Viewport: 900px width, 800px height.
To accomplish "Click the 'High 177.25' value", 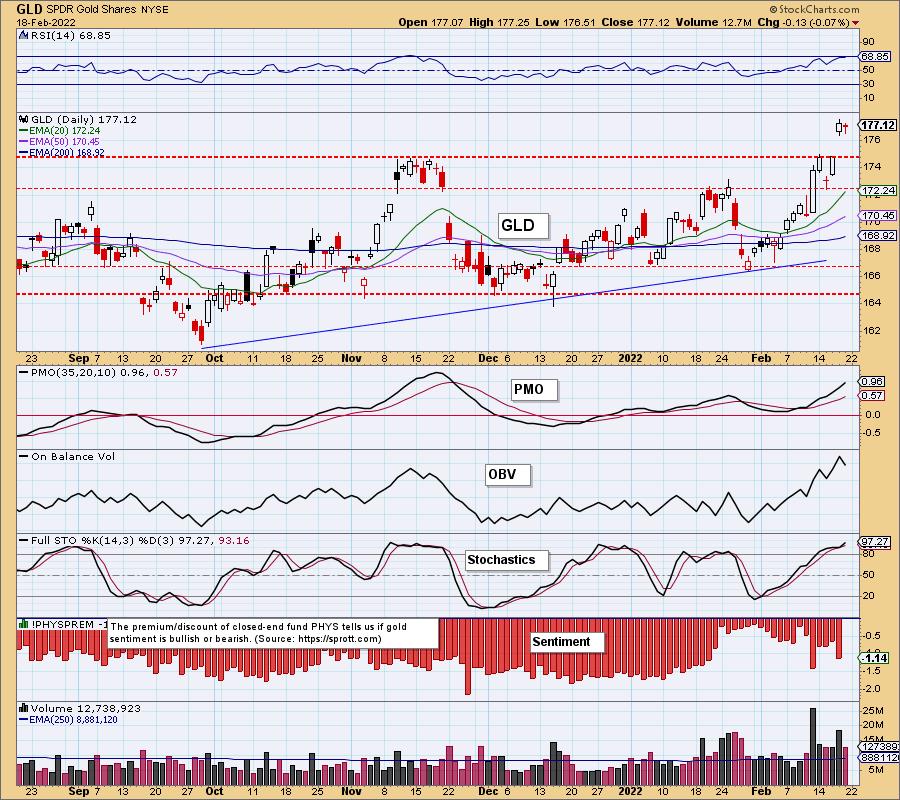I will pos(499,22).
